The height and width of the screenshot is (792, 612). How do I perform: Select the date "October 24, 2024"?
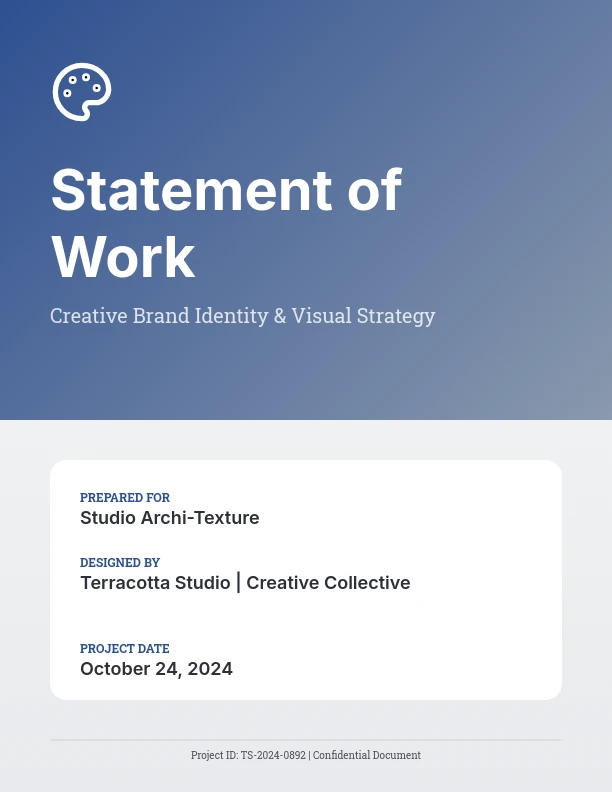click(x=156, y=669)
